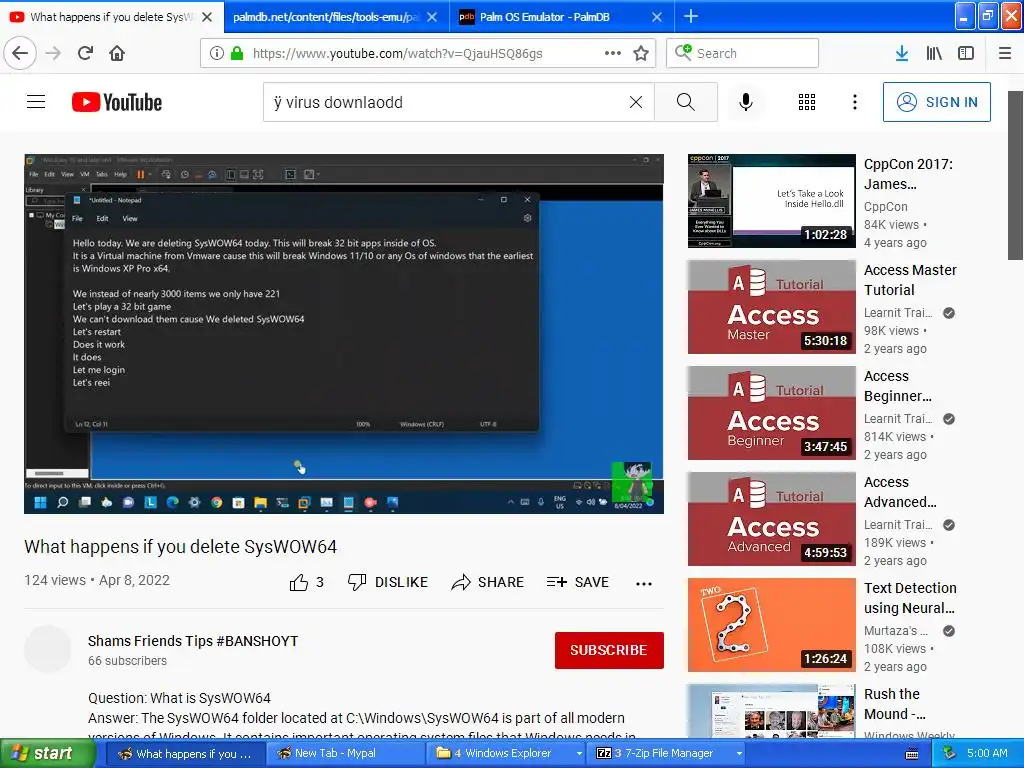Close the Palm OS Emulator tab
The width and height of the screenshot is (1024, 768).
click(x=657, y=17)
